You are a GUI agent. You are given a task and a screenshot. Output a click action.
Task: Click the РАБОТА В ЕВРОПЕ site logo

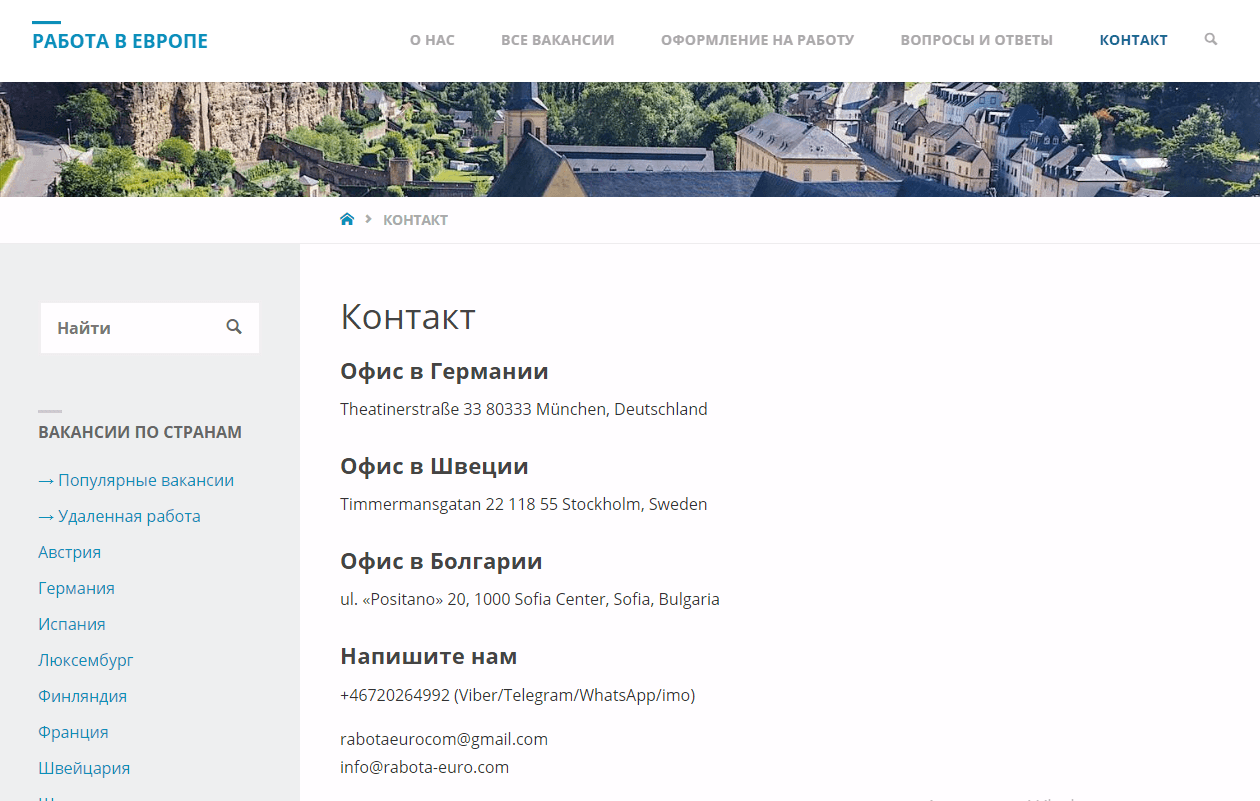(120, 41)
